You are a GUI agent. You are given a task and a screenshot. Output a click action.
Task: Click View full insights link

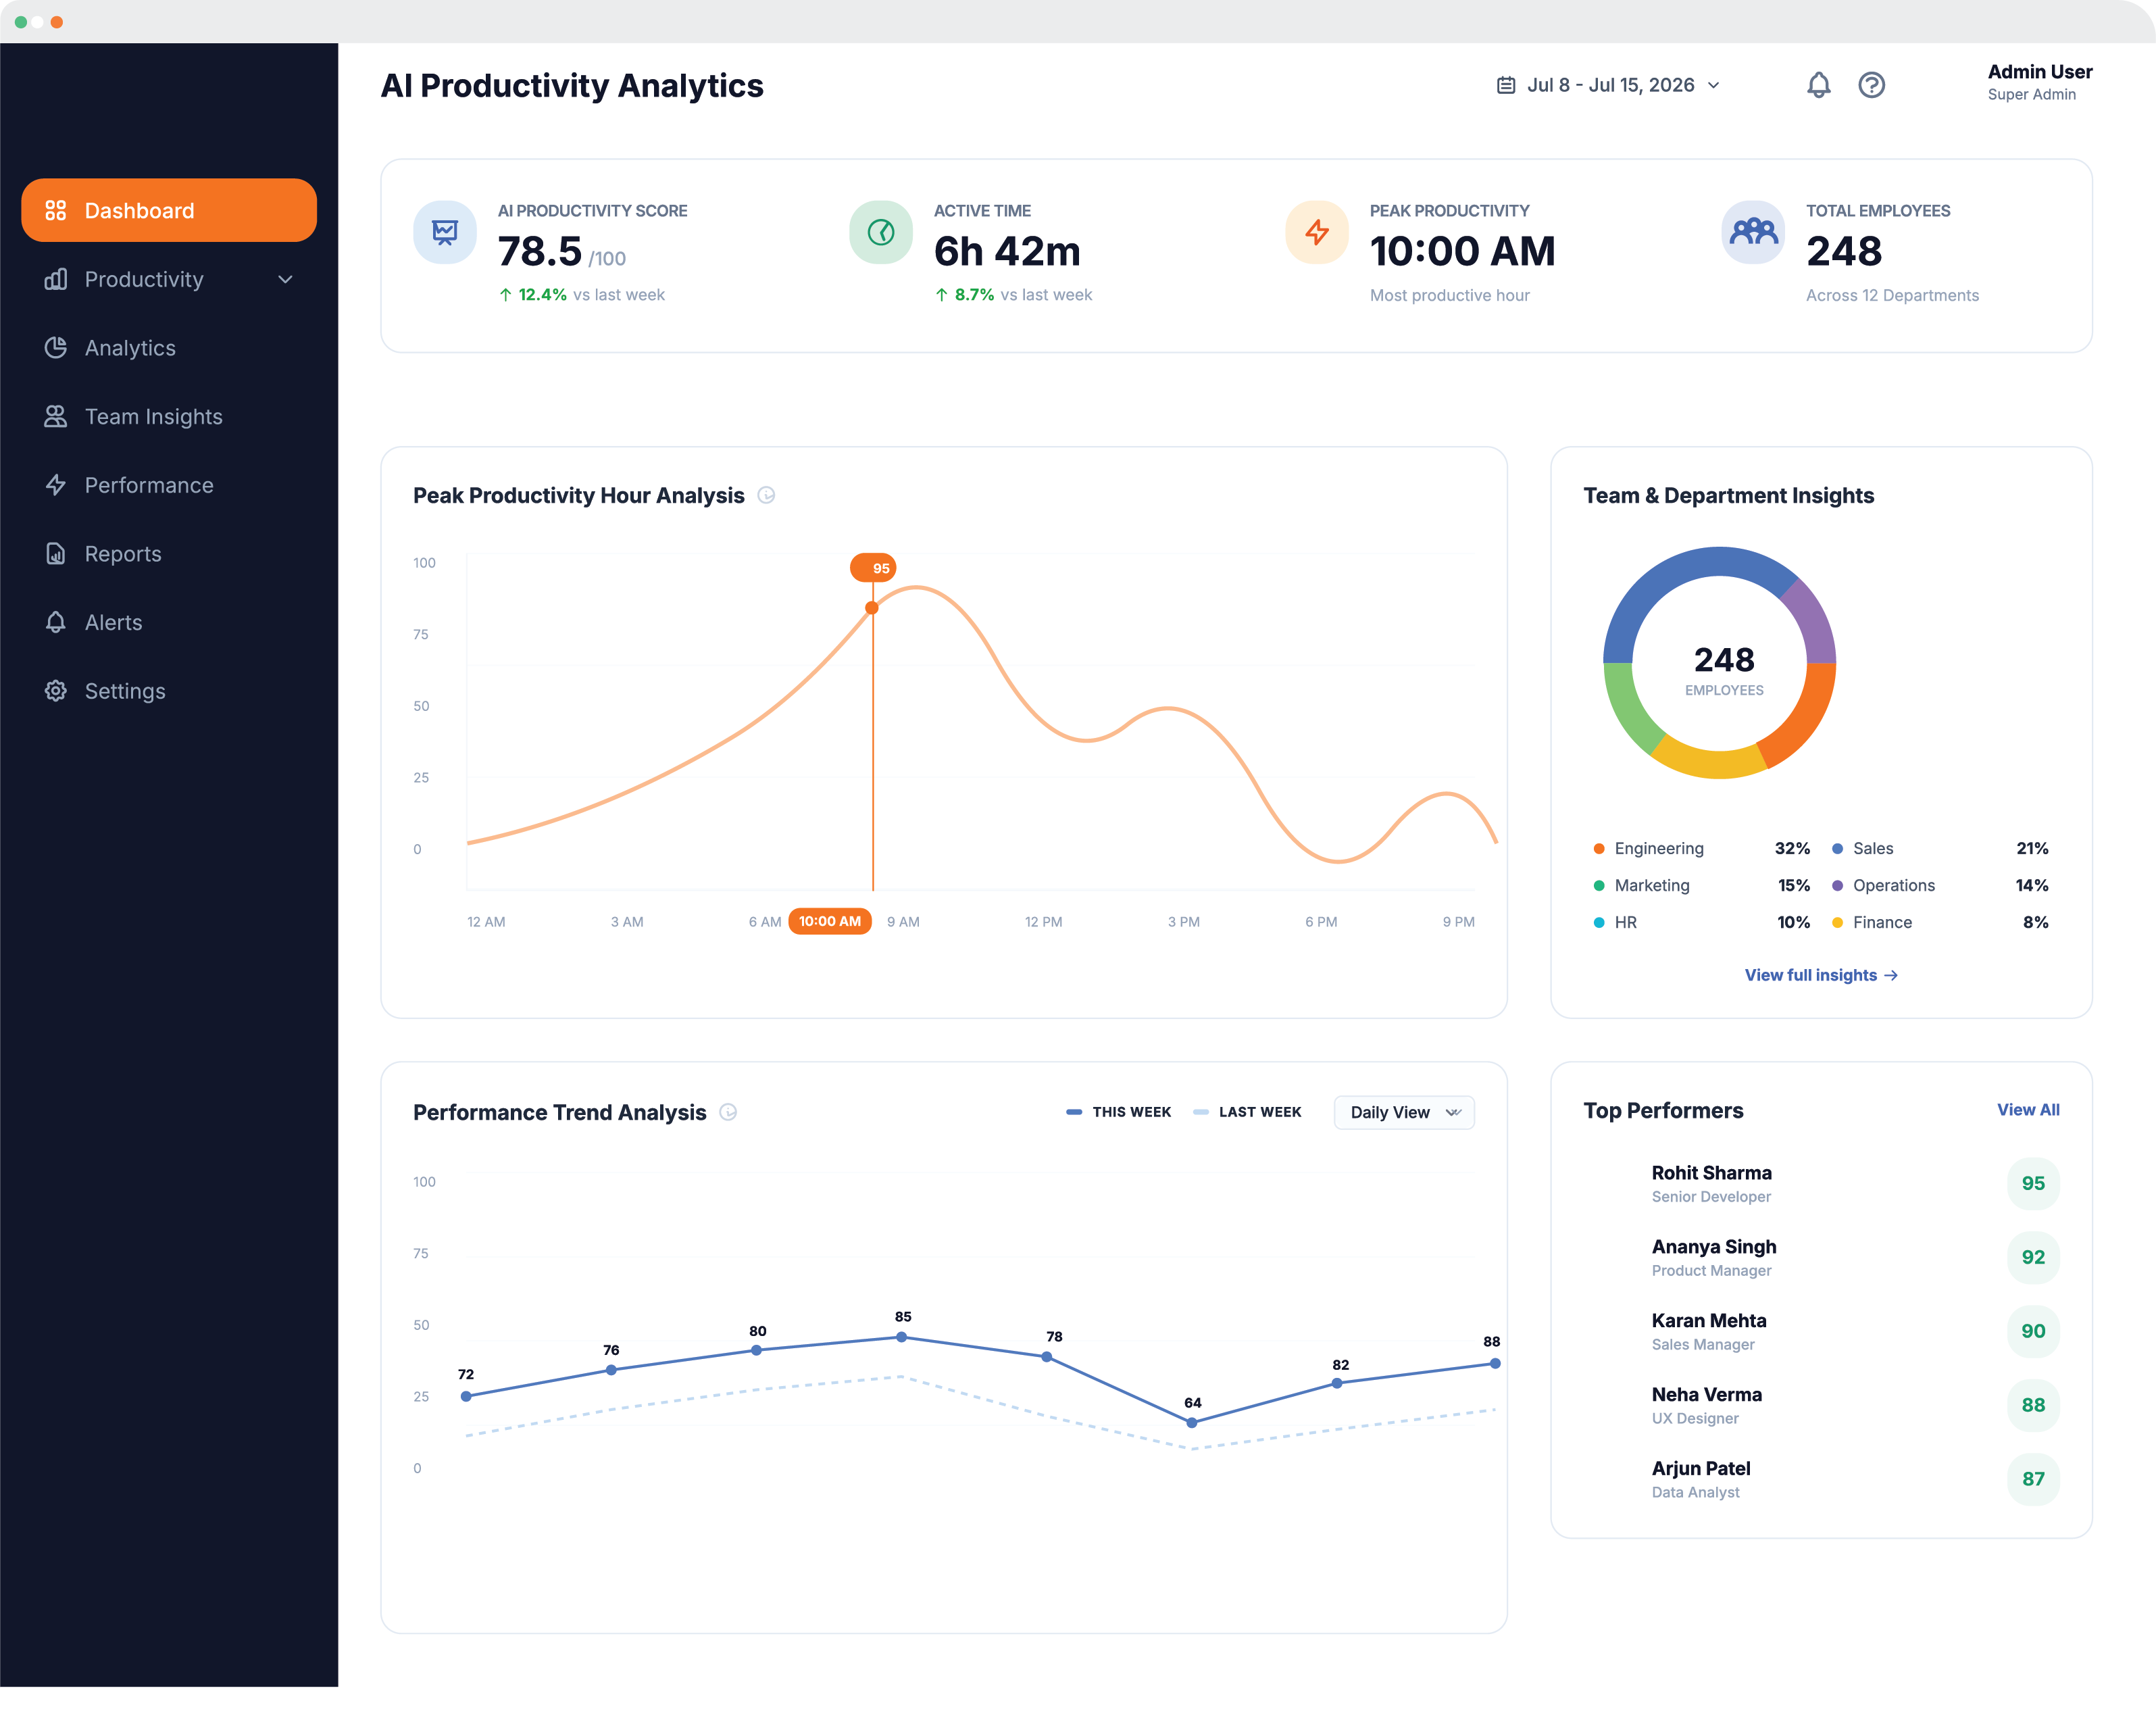tap(1821, 975)
